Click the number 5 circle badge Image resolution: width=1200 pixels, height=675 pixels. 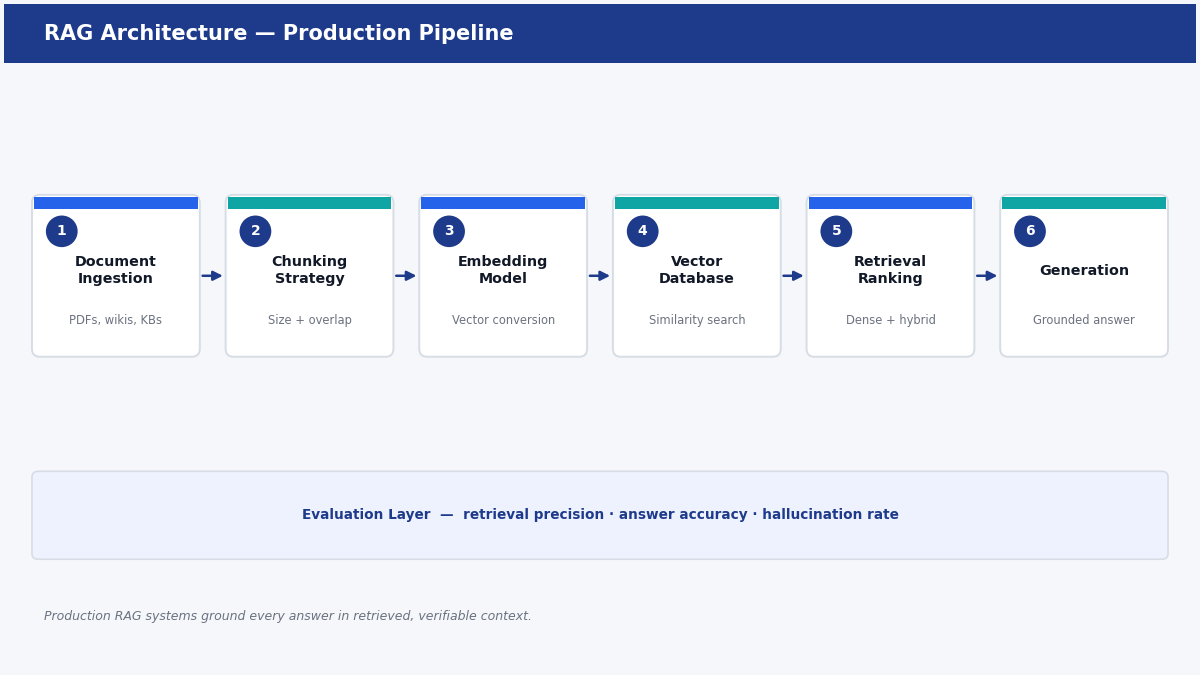836,231
